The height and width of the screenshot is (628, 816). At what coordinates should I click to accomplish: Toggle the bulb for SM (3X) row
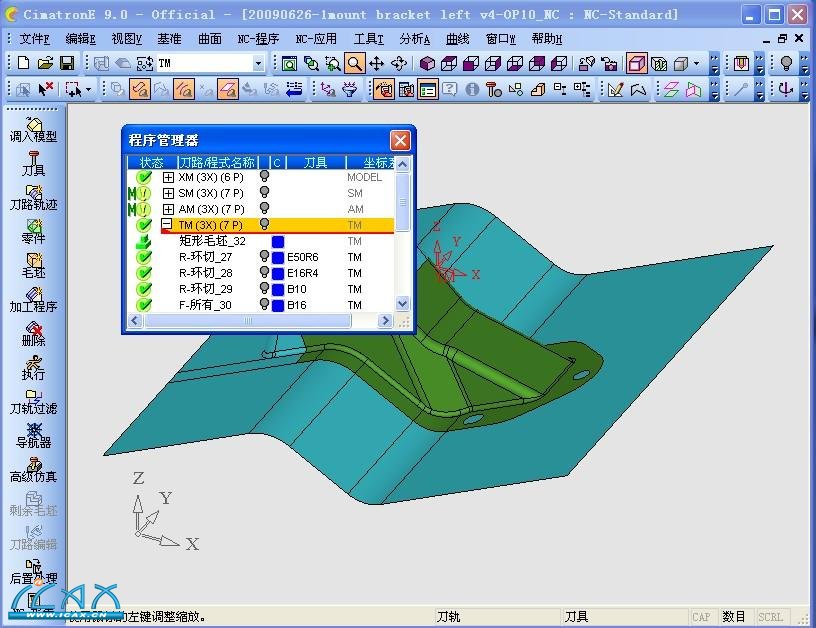click(264, 193)
